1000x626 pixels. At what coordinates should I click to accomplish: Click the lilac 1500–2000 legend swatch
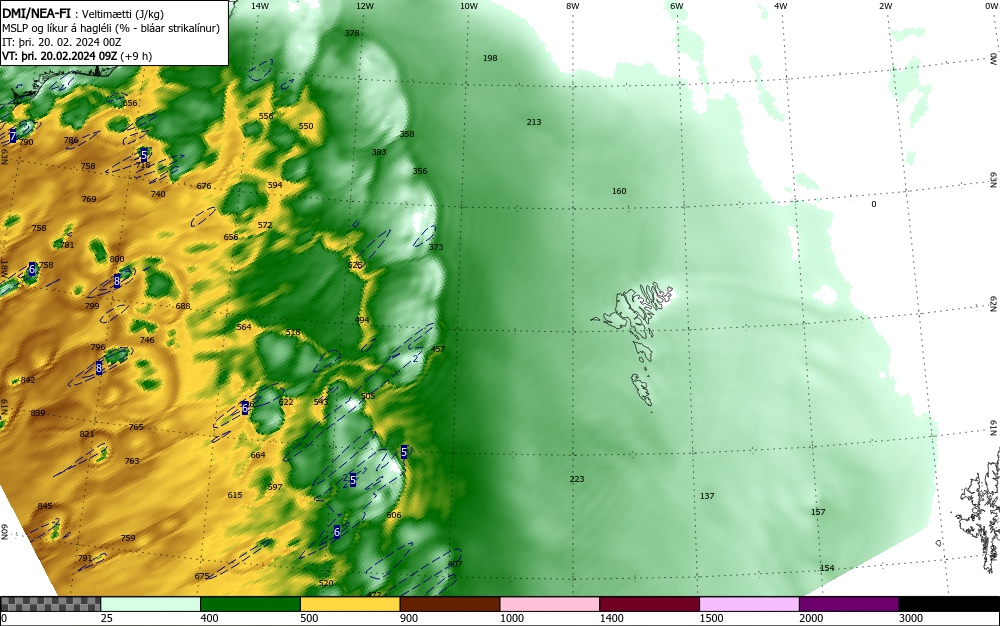click(749, 604)
